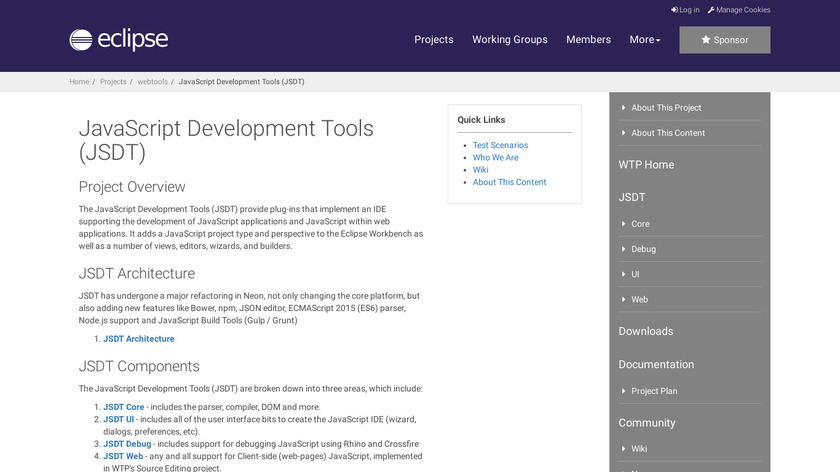Open the JSDT Web link
Viewport: 840px width, 472px height.
[123, 456]
